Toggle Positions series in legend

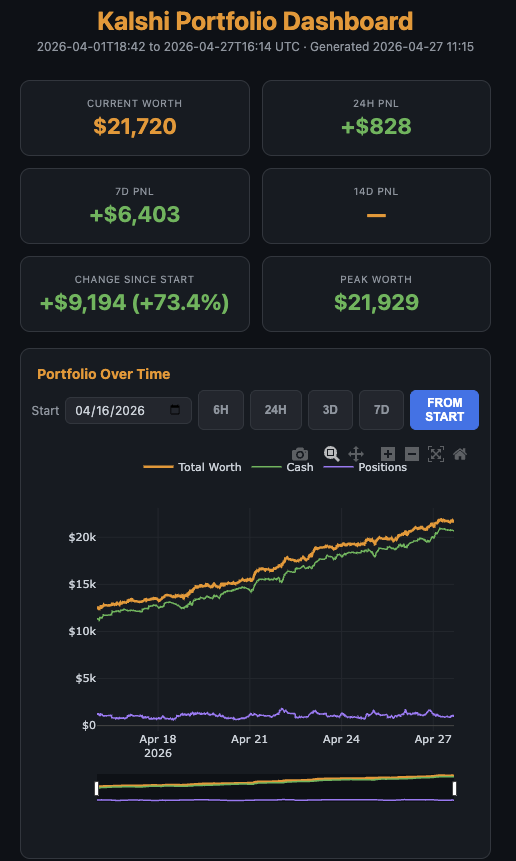(x=366, y=467)
